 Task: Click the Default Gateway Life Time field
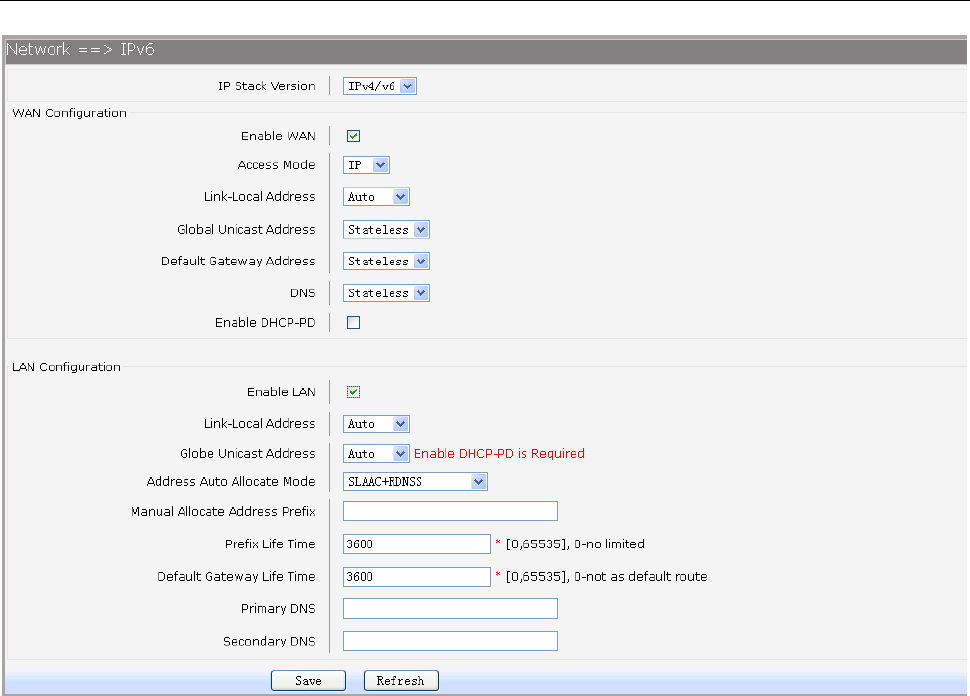417,577
